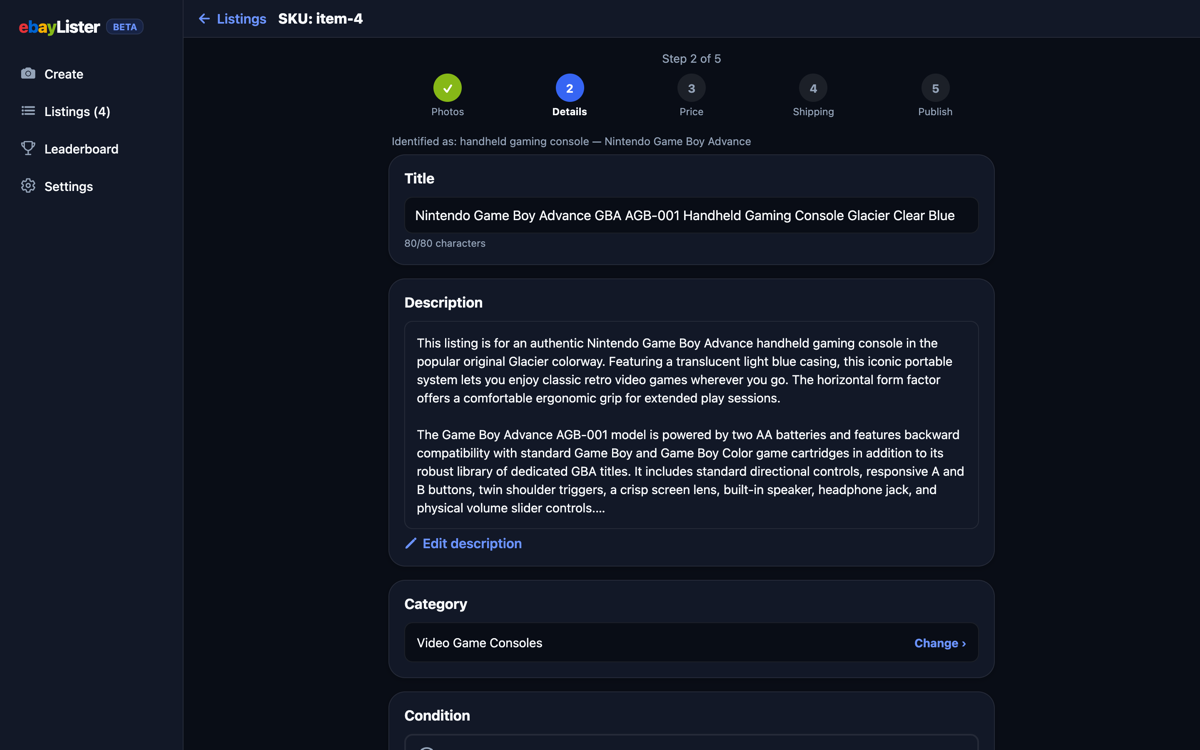Click the green checkmark Photos step circle
Image resolution: width=1200 pixels, height=750 pixels.
click(447, 88)
